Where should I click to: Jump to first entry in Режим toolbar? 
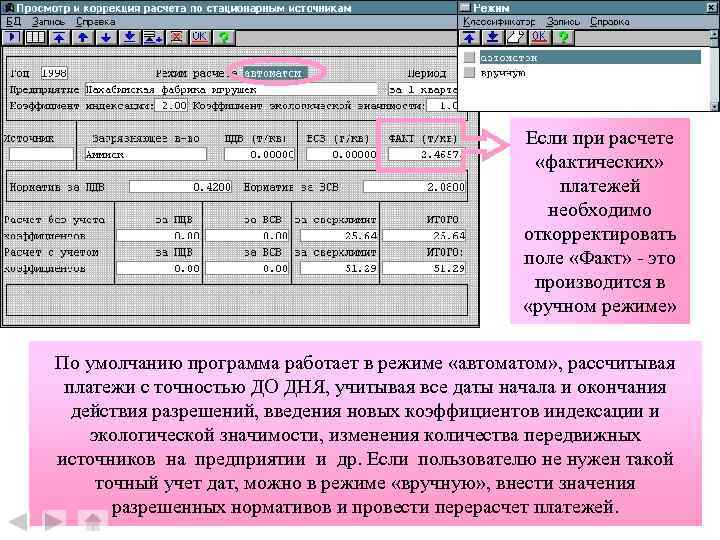(x=469, y=37)
